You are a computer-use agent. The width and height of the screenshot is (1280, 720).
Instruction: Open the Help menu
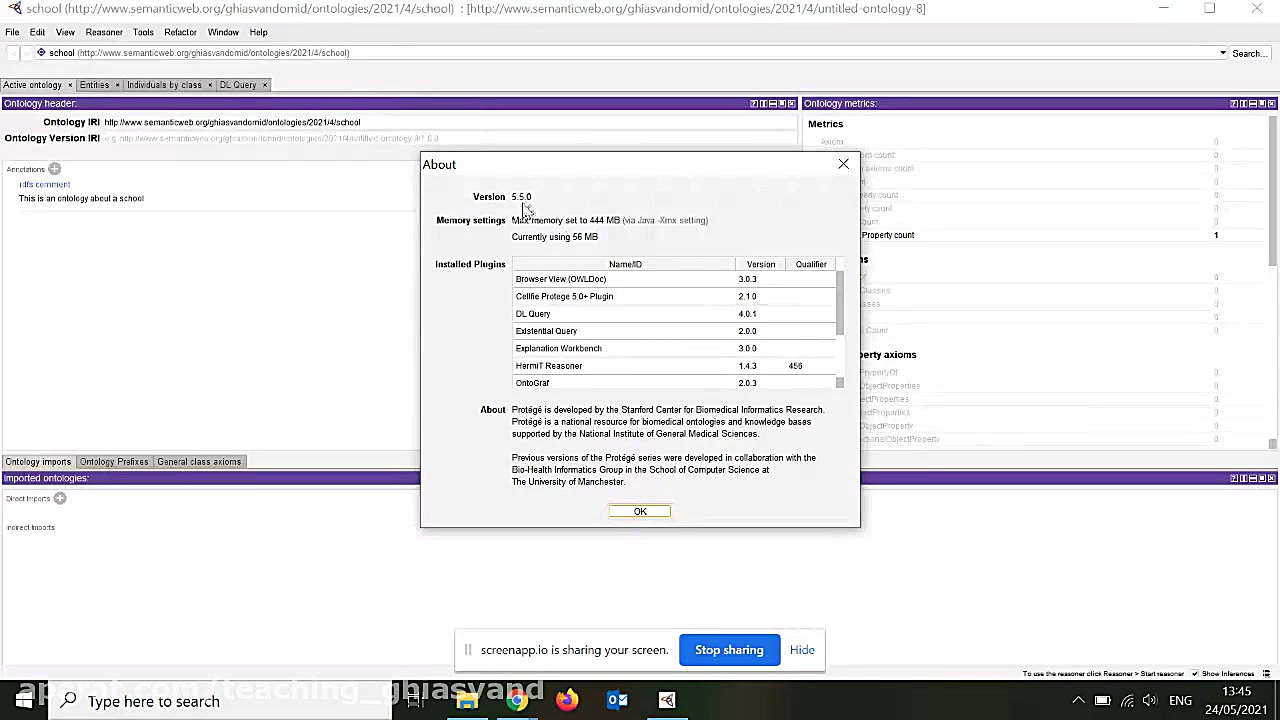(x=258, y=32)
